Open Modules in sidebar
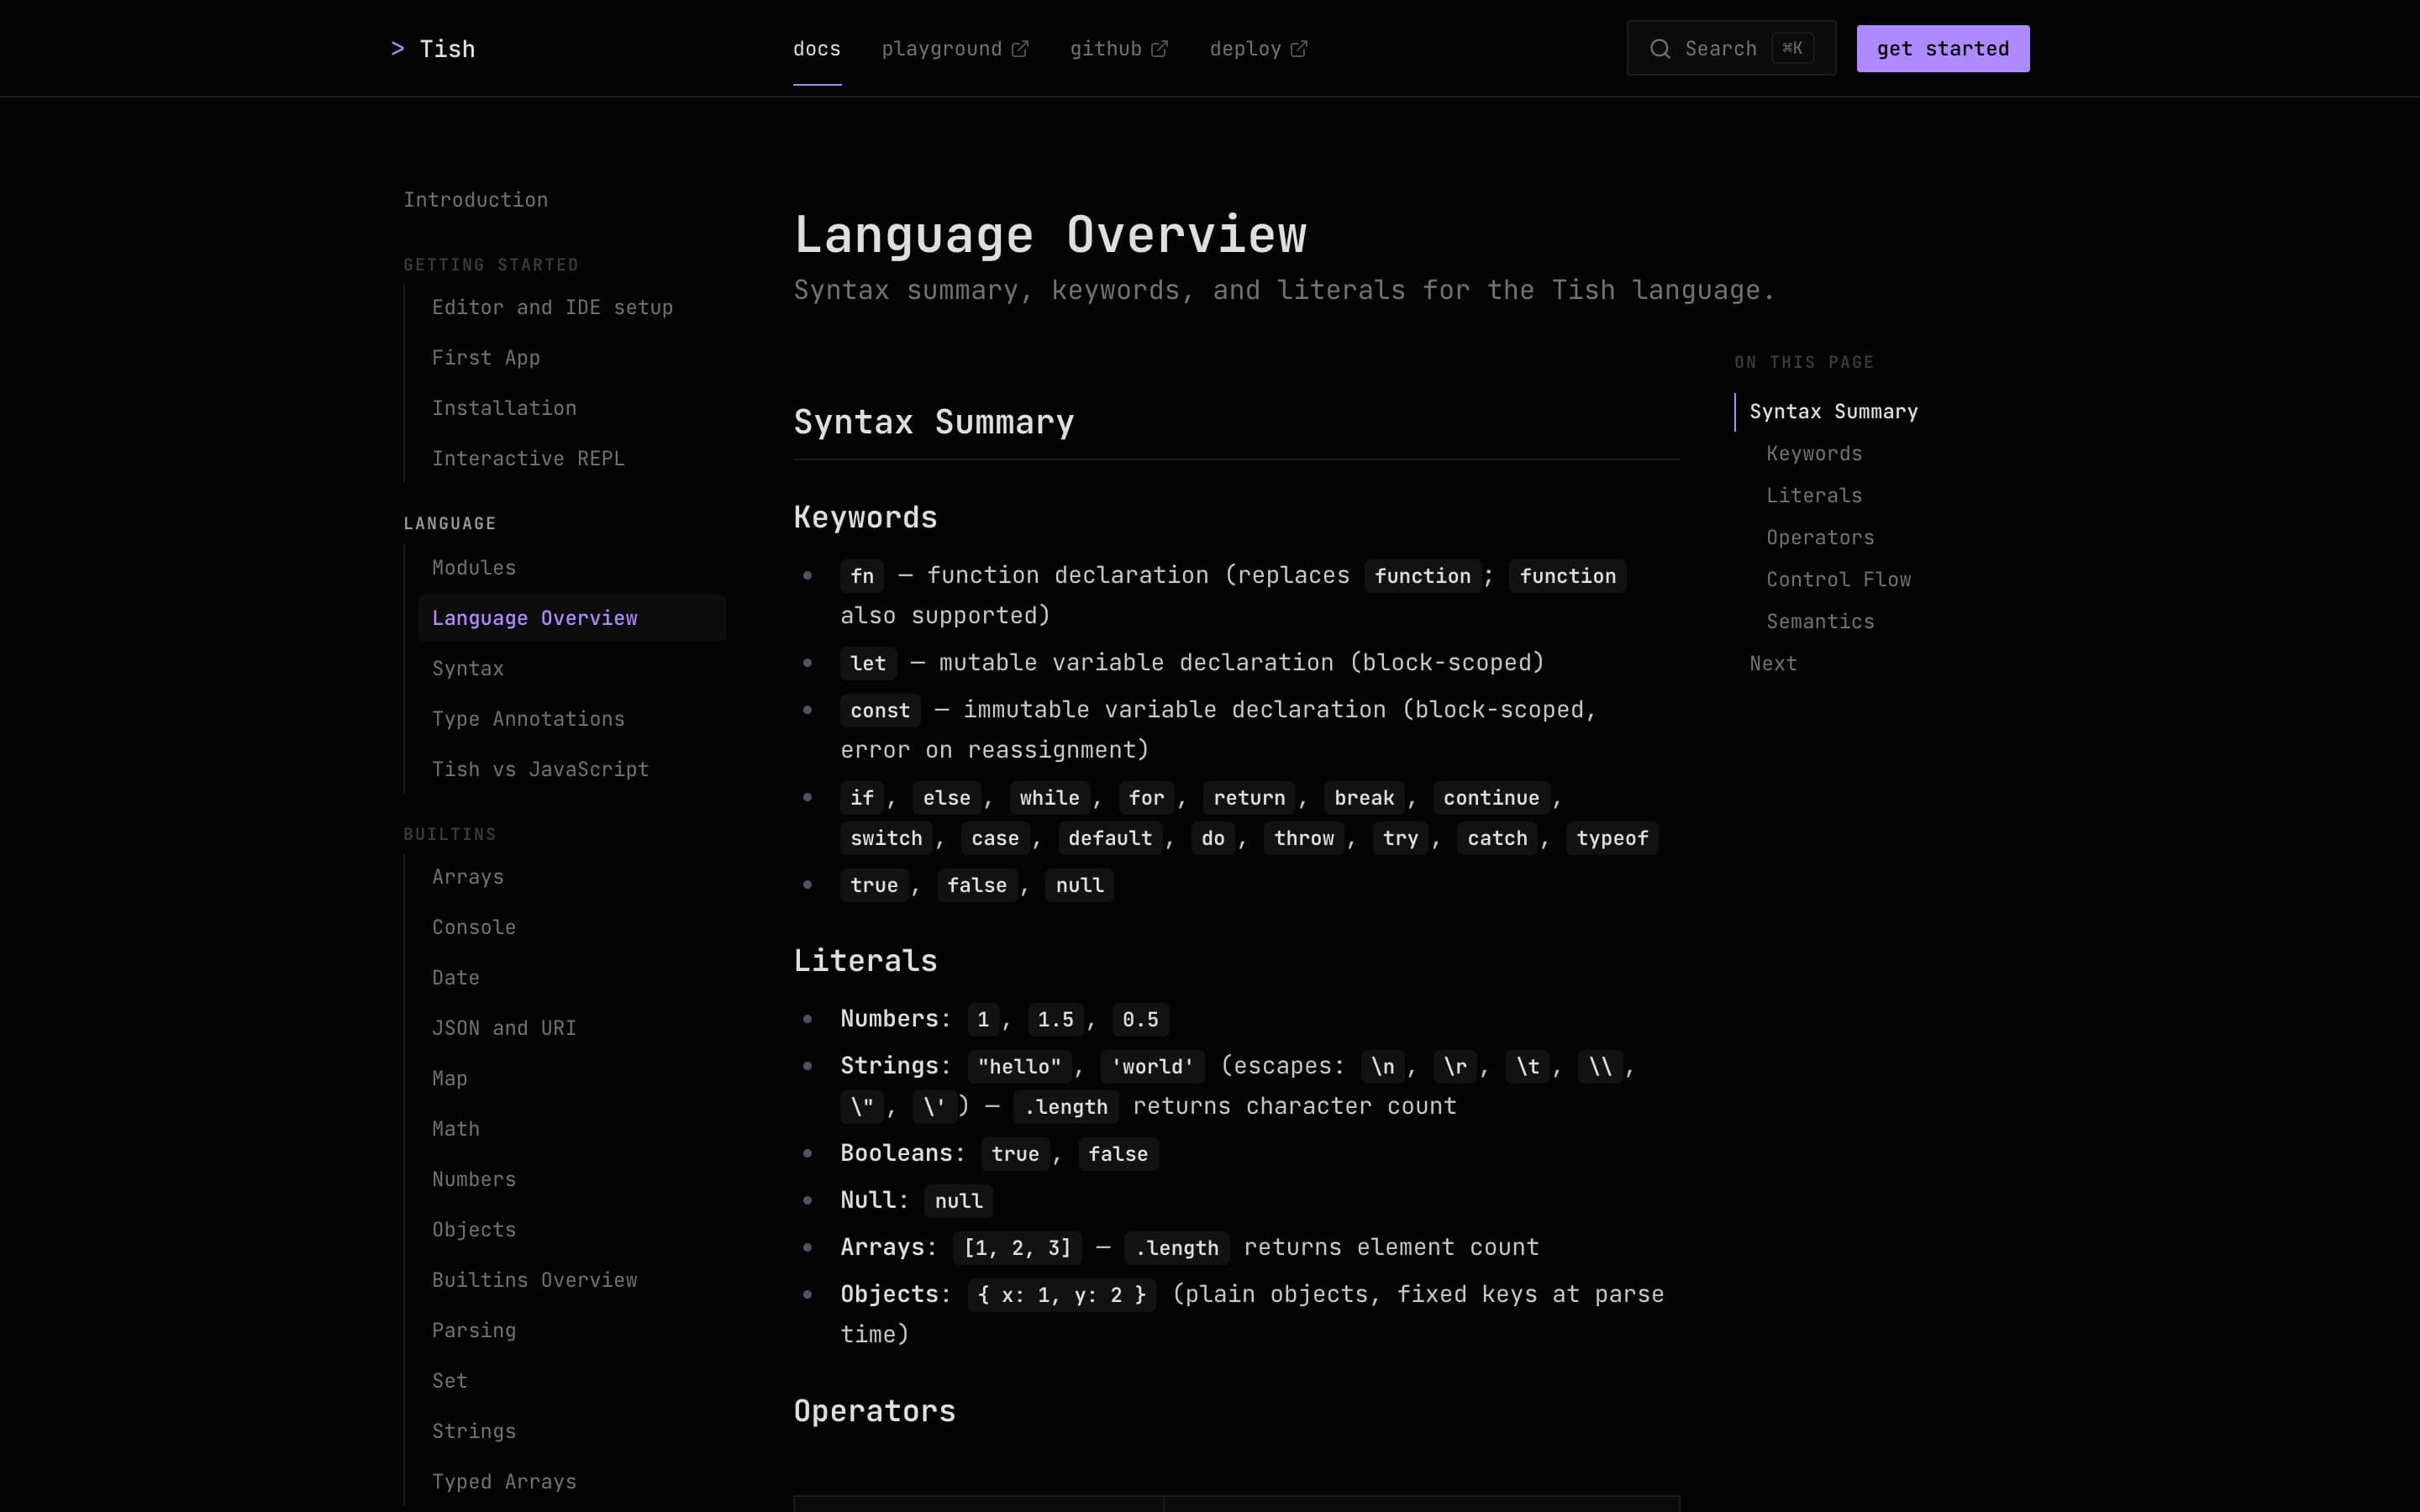The height and width of the screenshot is (1512, 2420). (474, 568)
